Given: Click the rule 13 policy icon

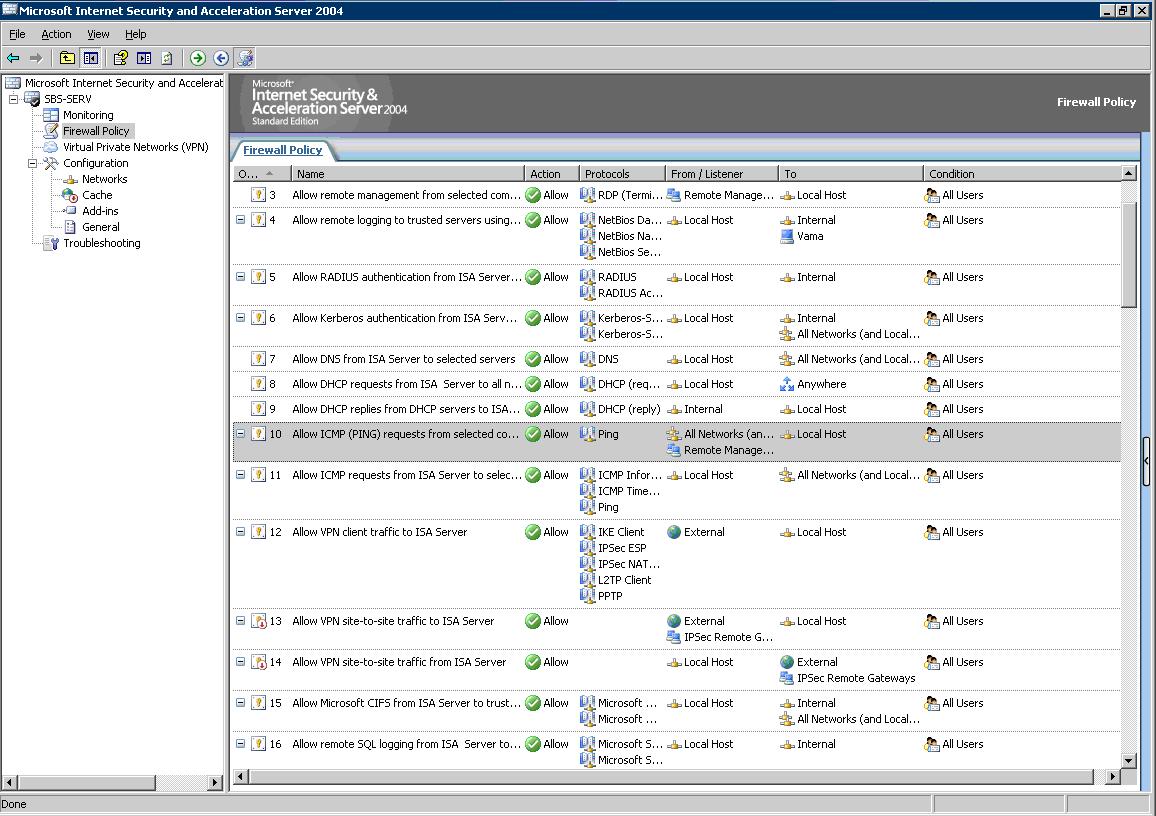Looking at the screenshot, I should pyautogui.click(x=258, y=621).
